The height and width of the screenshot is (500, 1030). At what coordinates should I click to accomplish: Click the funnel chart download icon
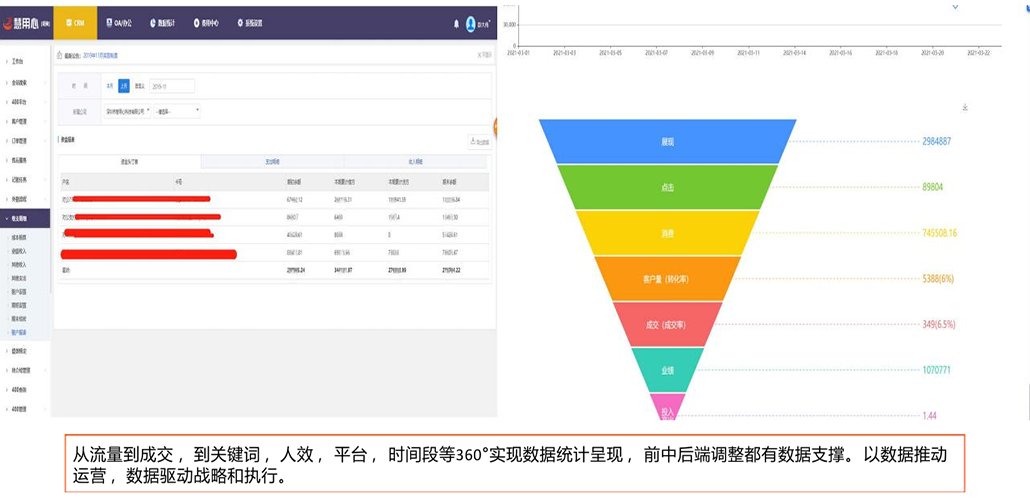coord(965,106)
